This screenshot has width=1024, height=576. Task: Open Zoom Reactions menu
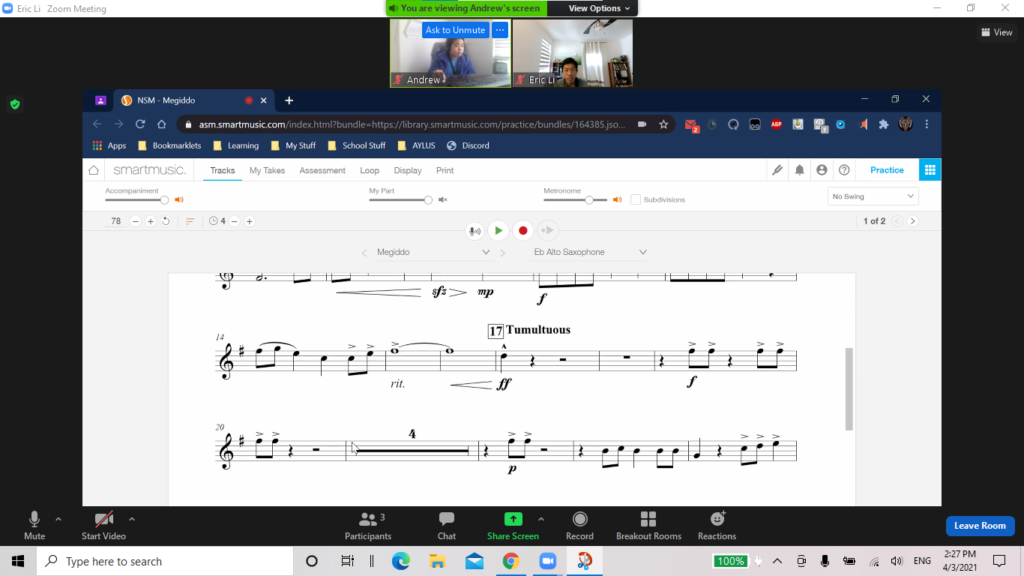[x=717, y=526]
